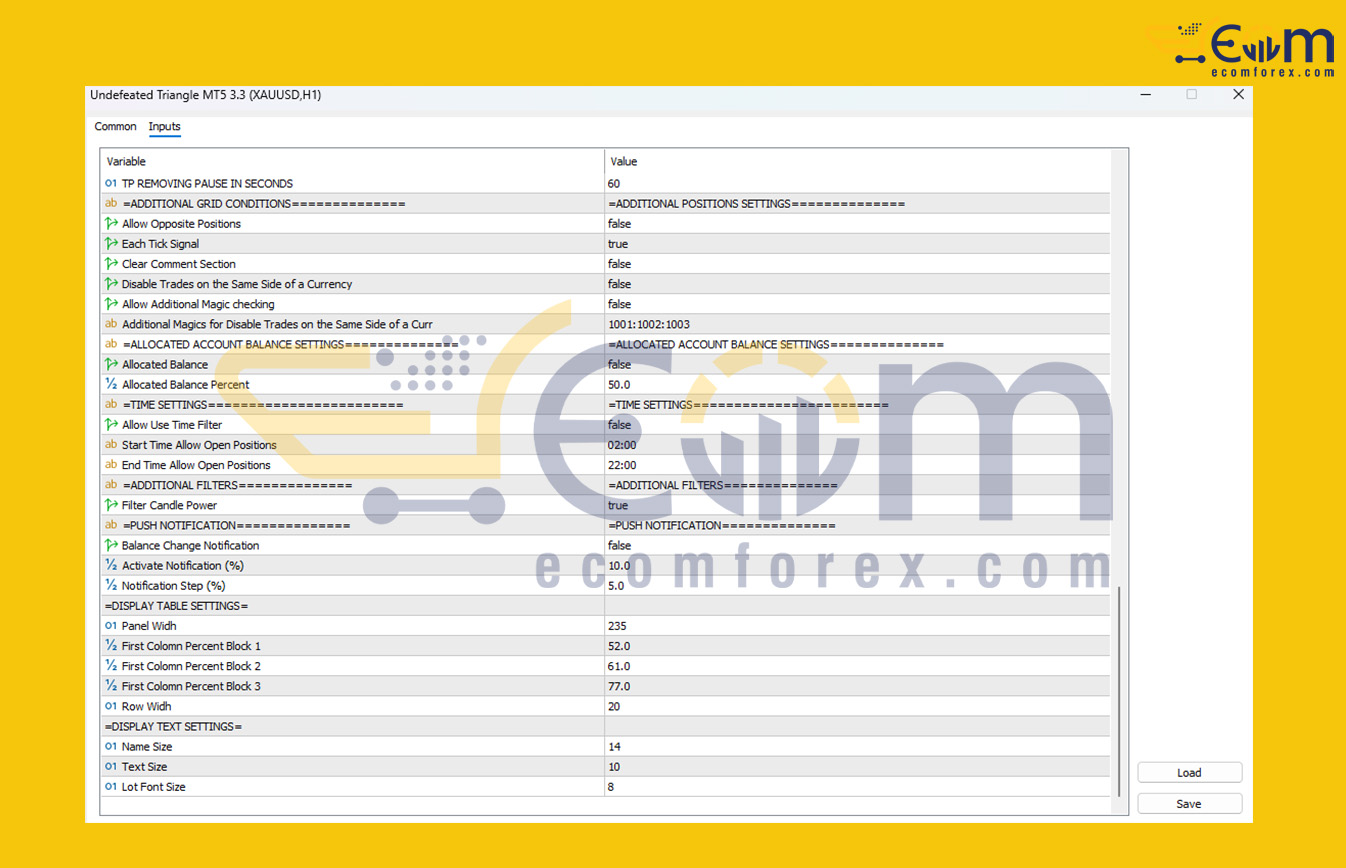Viewport: 1346px width, 868px height.
Task: Click the integer icon beside Panel Widh
Action: [x=111, y=626]
